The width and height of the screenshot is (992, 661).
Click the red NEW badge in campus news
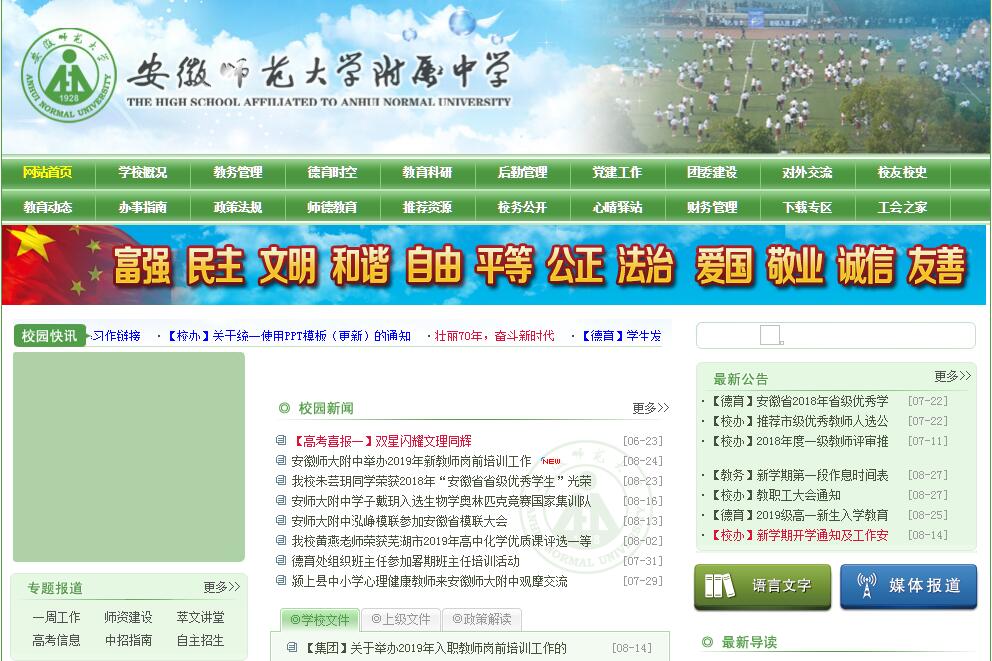click(551, 461)
